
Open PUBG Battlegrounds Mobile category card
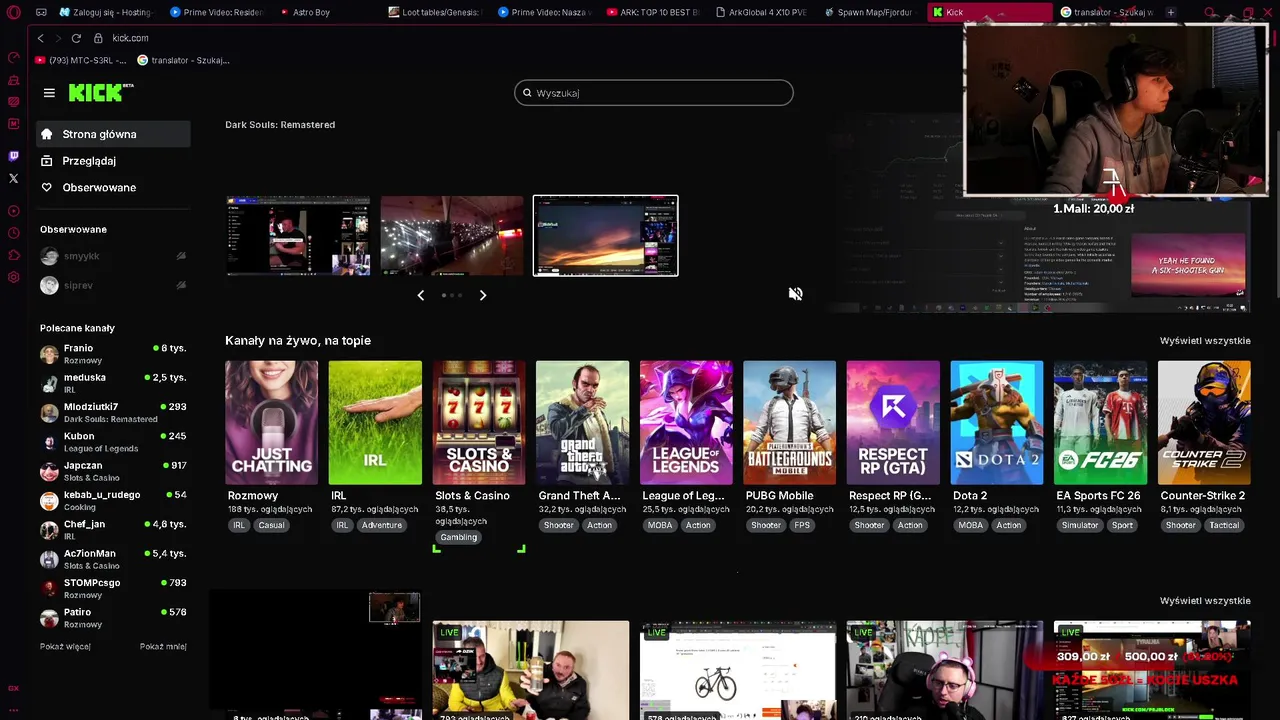click(789, 422)
